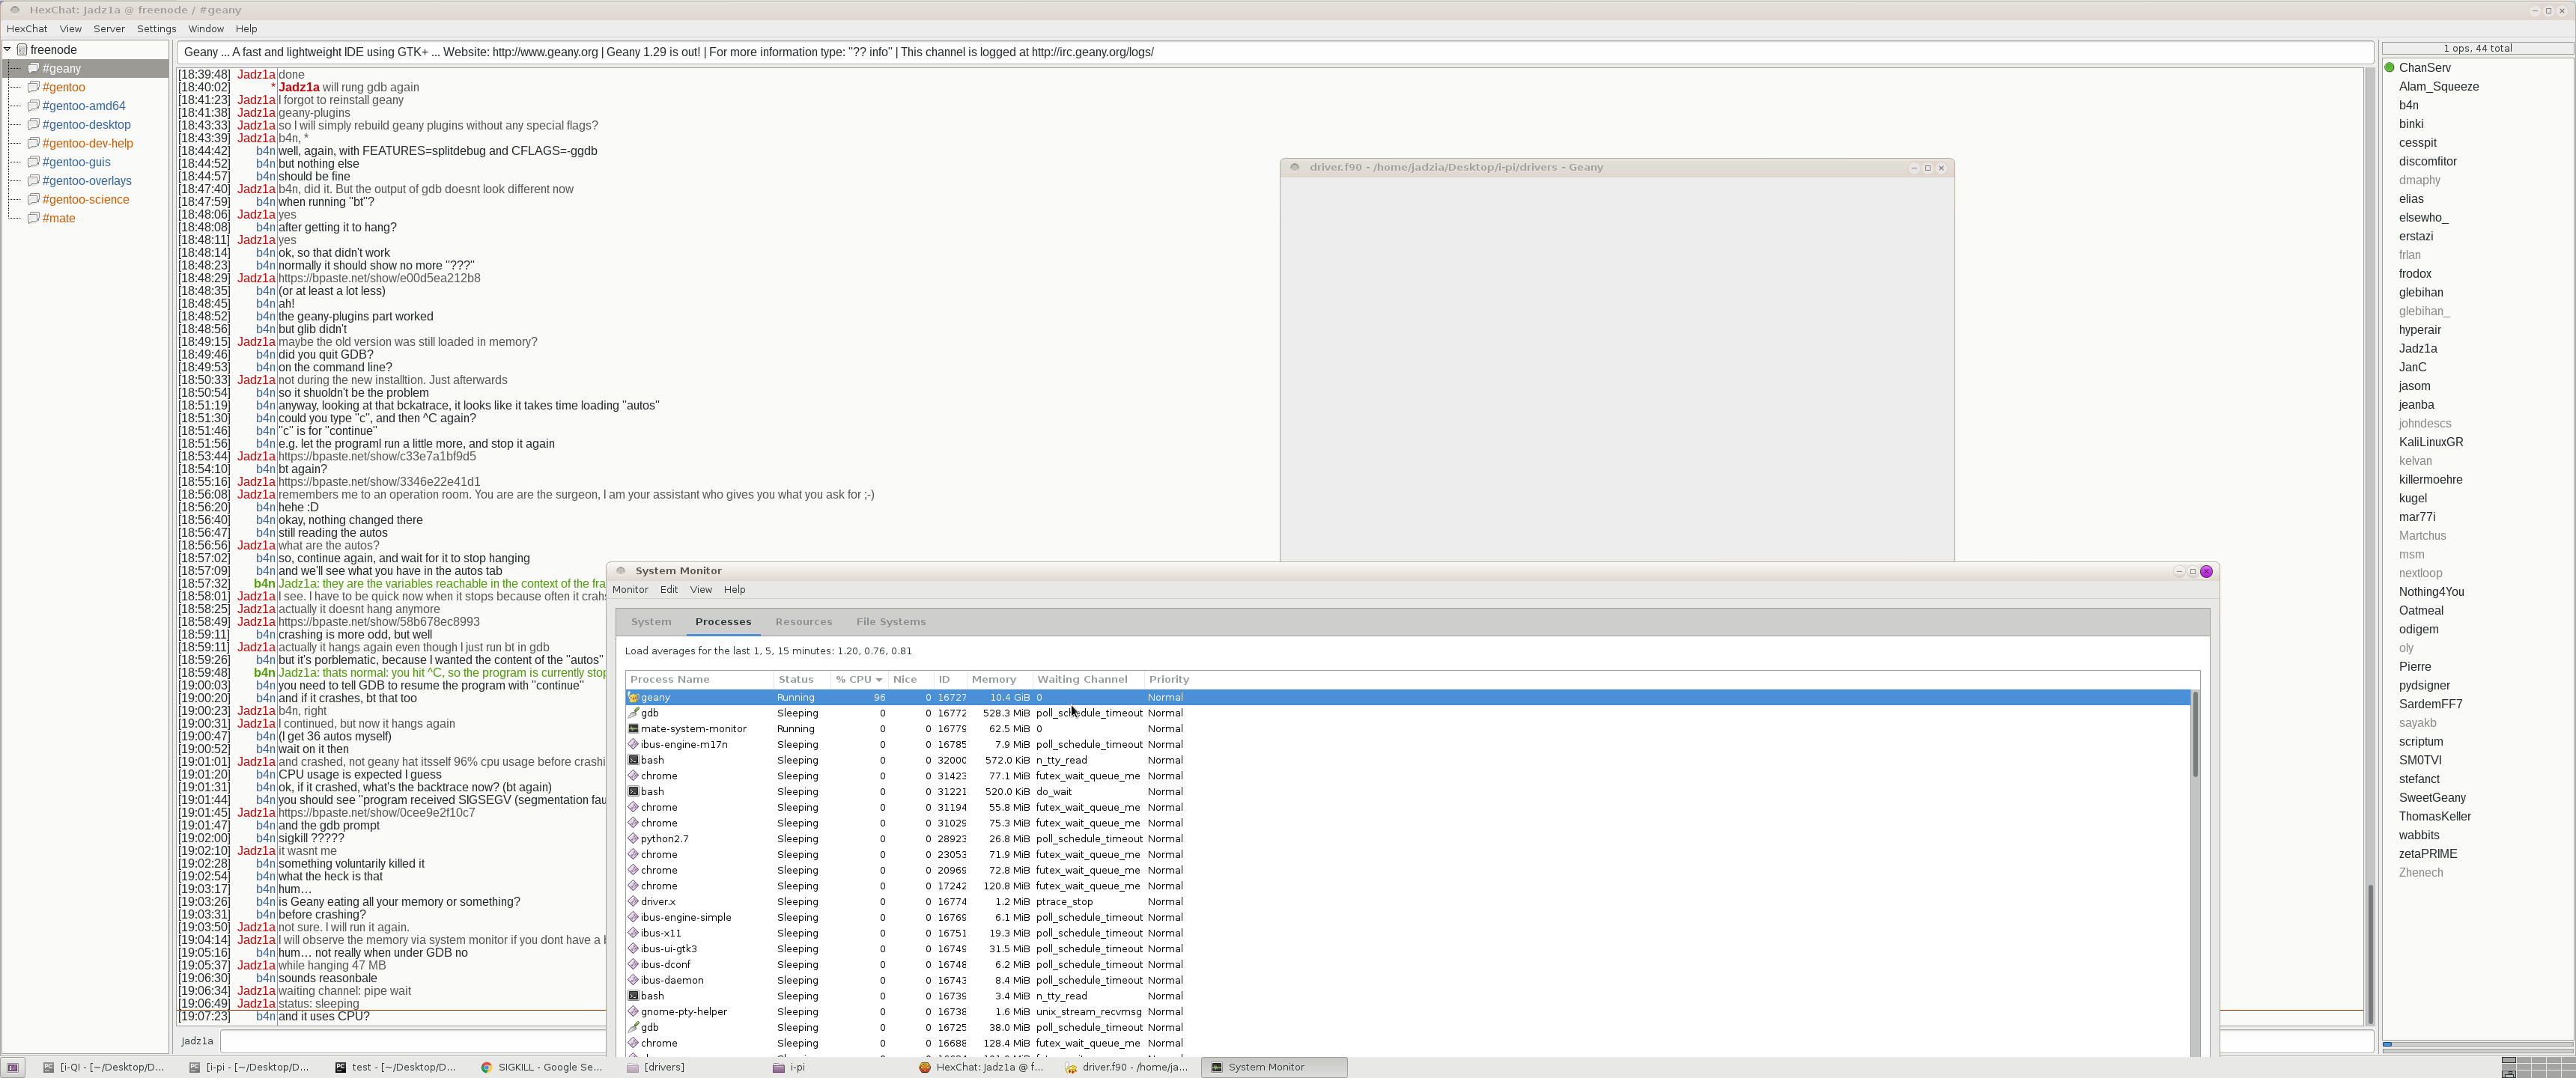Click the gnome-pty-helper process icon
Screen dimensions: 2576x1078
point(633,1012)
